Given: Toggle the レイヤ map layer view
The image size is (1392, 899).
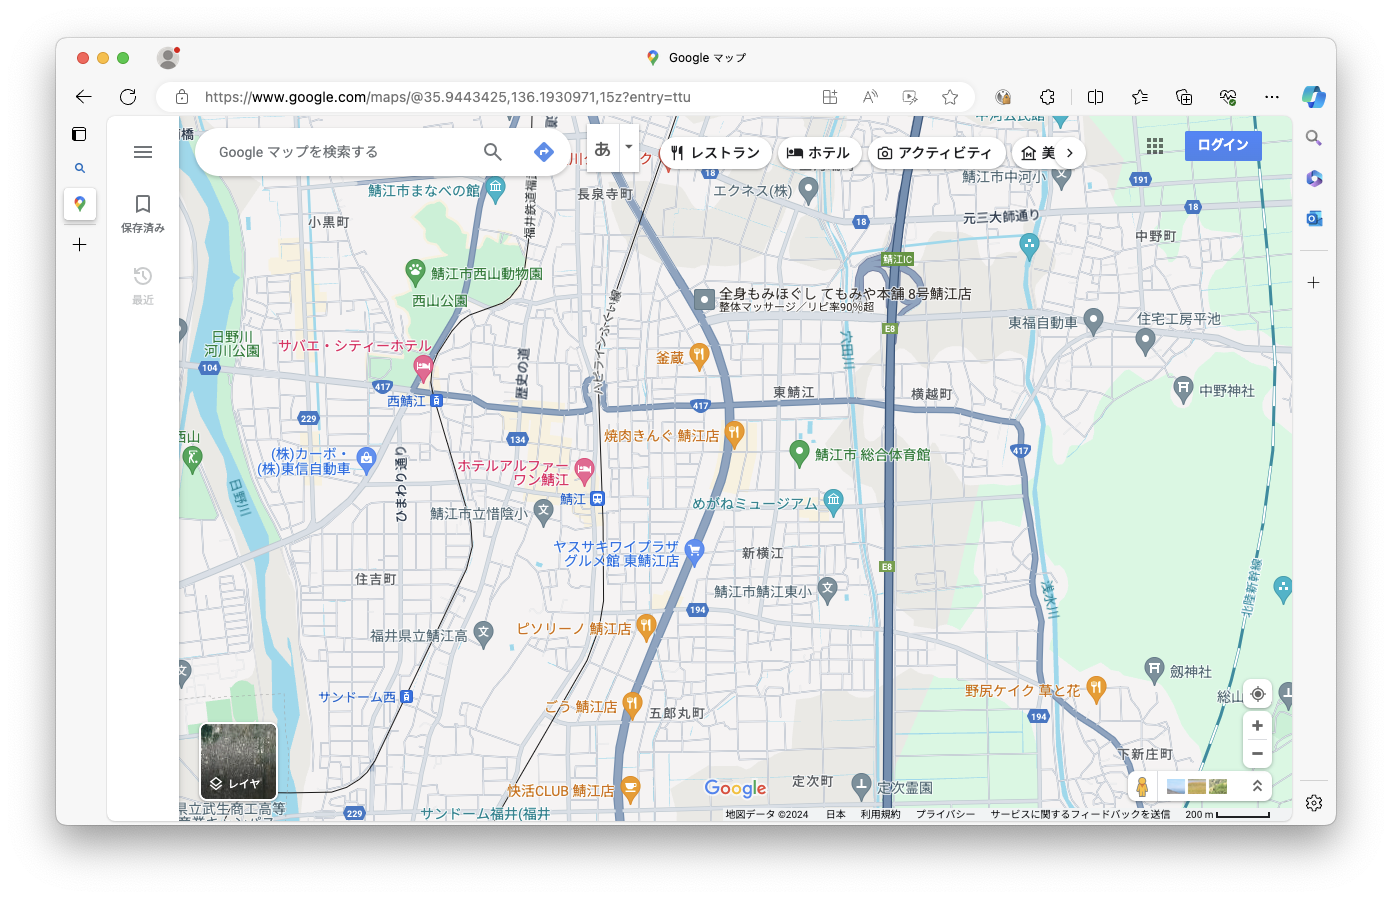Looking at the screenshot, I should 238,761.
